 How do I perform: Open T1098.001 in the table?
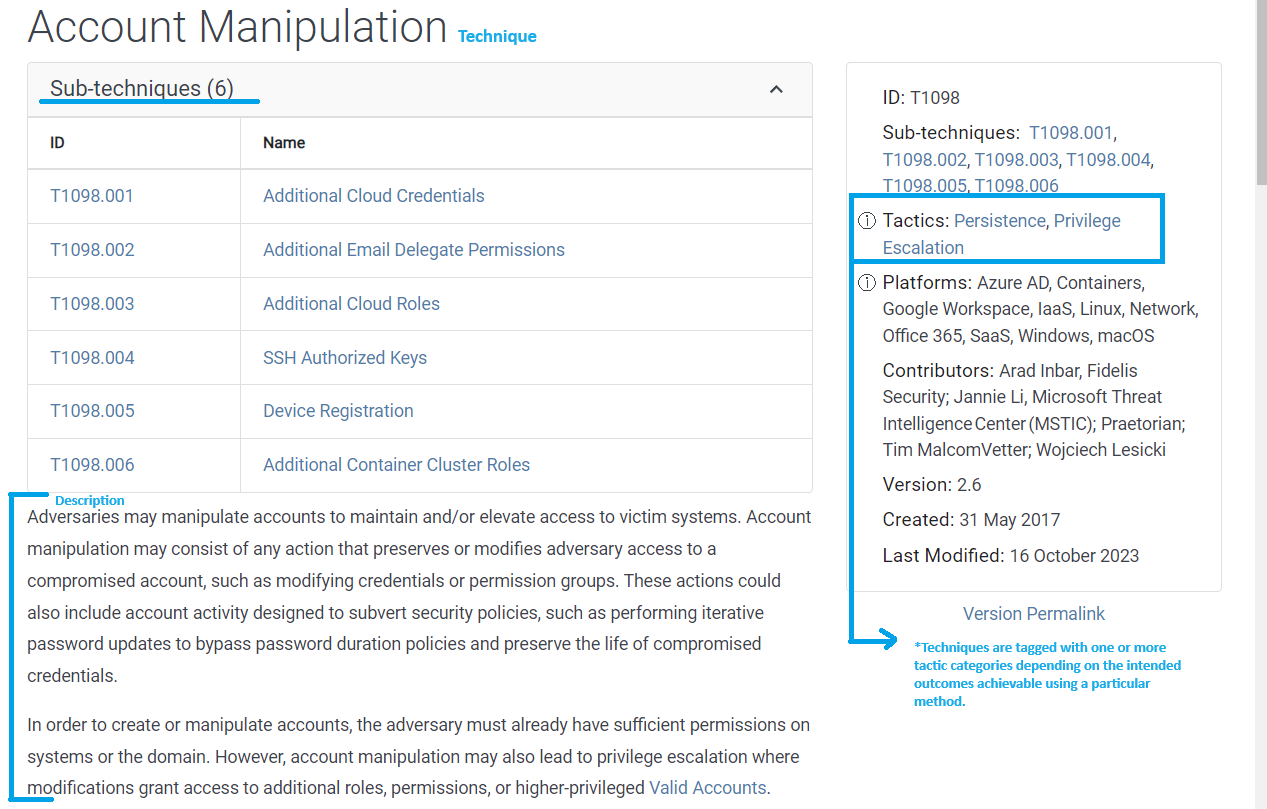(x=92, y=196)
